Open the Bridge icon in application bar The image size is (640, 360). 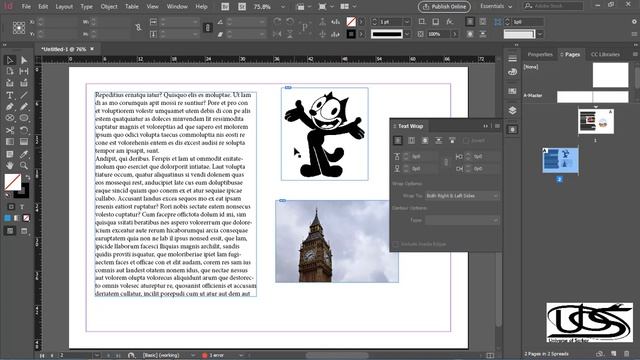225,7
